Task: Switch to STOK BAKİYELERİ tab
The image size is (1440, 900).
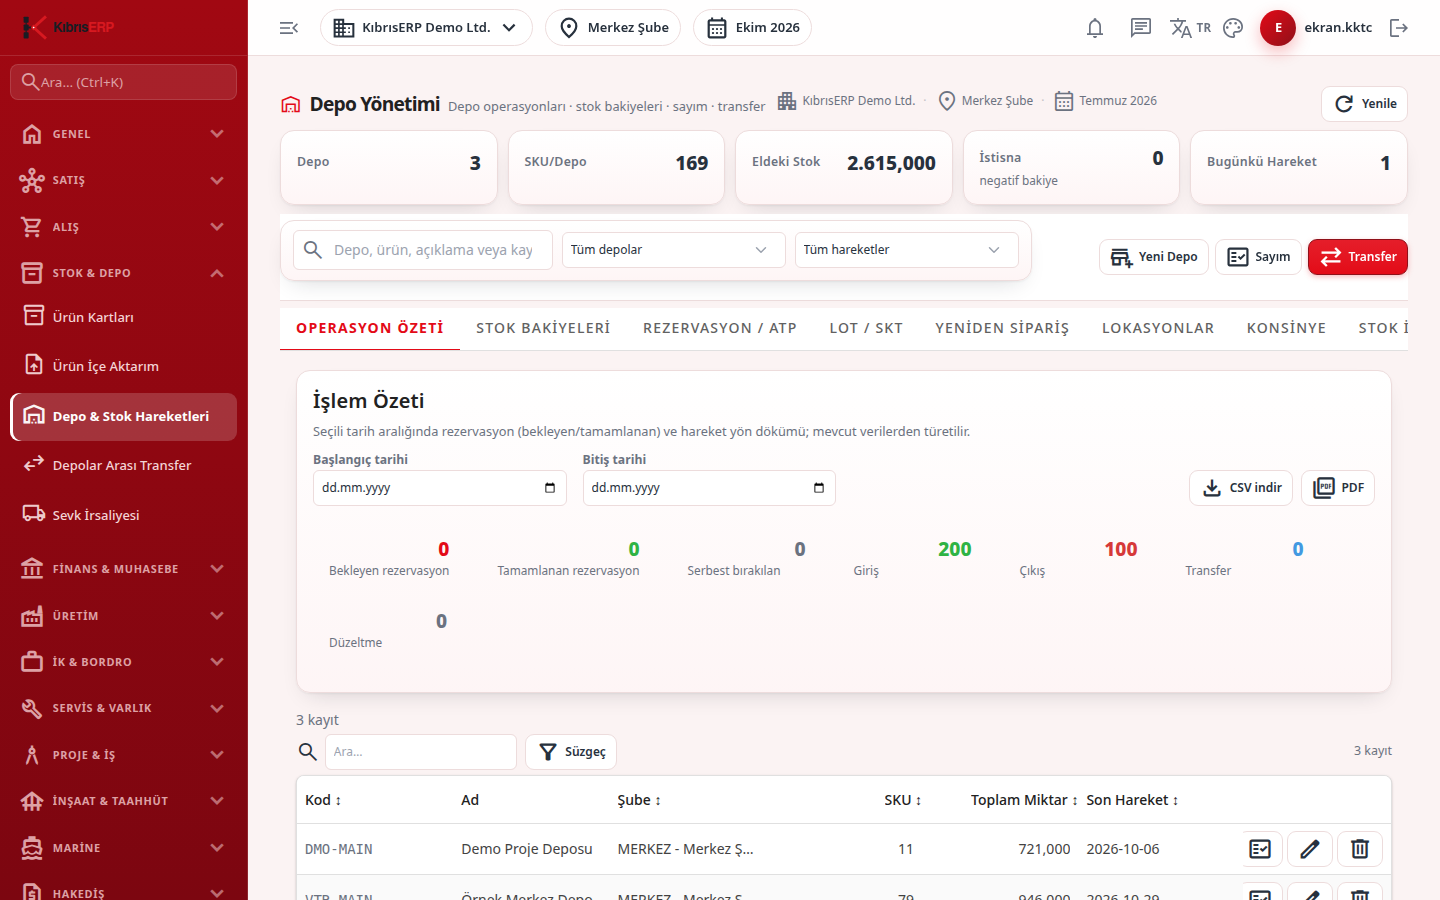Action: pos(543,328)
